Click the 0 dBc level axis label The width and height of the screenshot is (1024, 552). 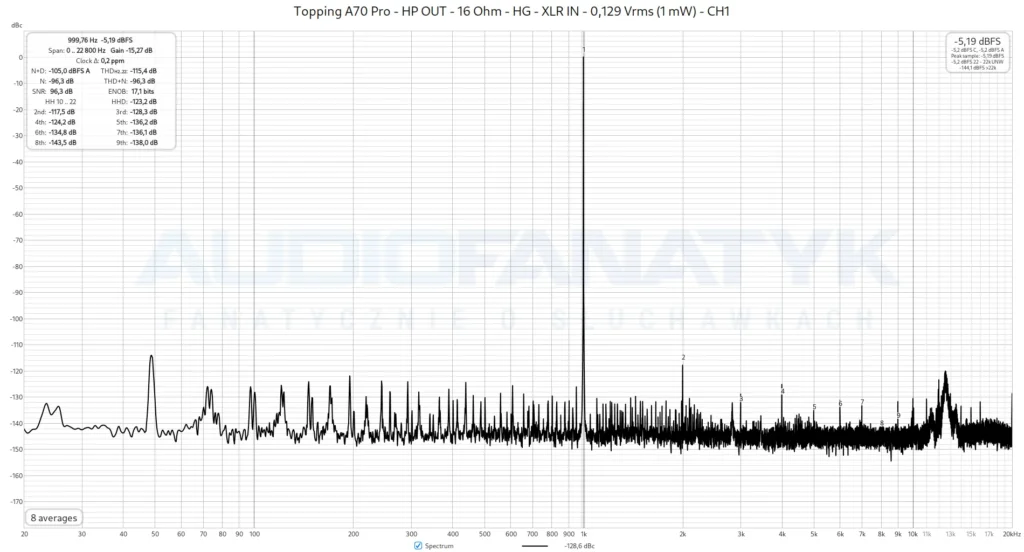(20, 57)
